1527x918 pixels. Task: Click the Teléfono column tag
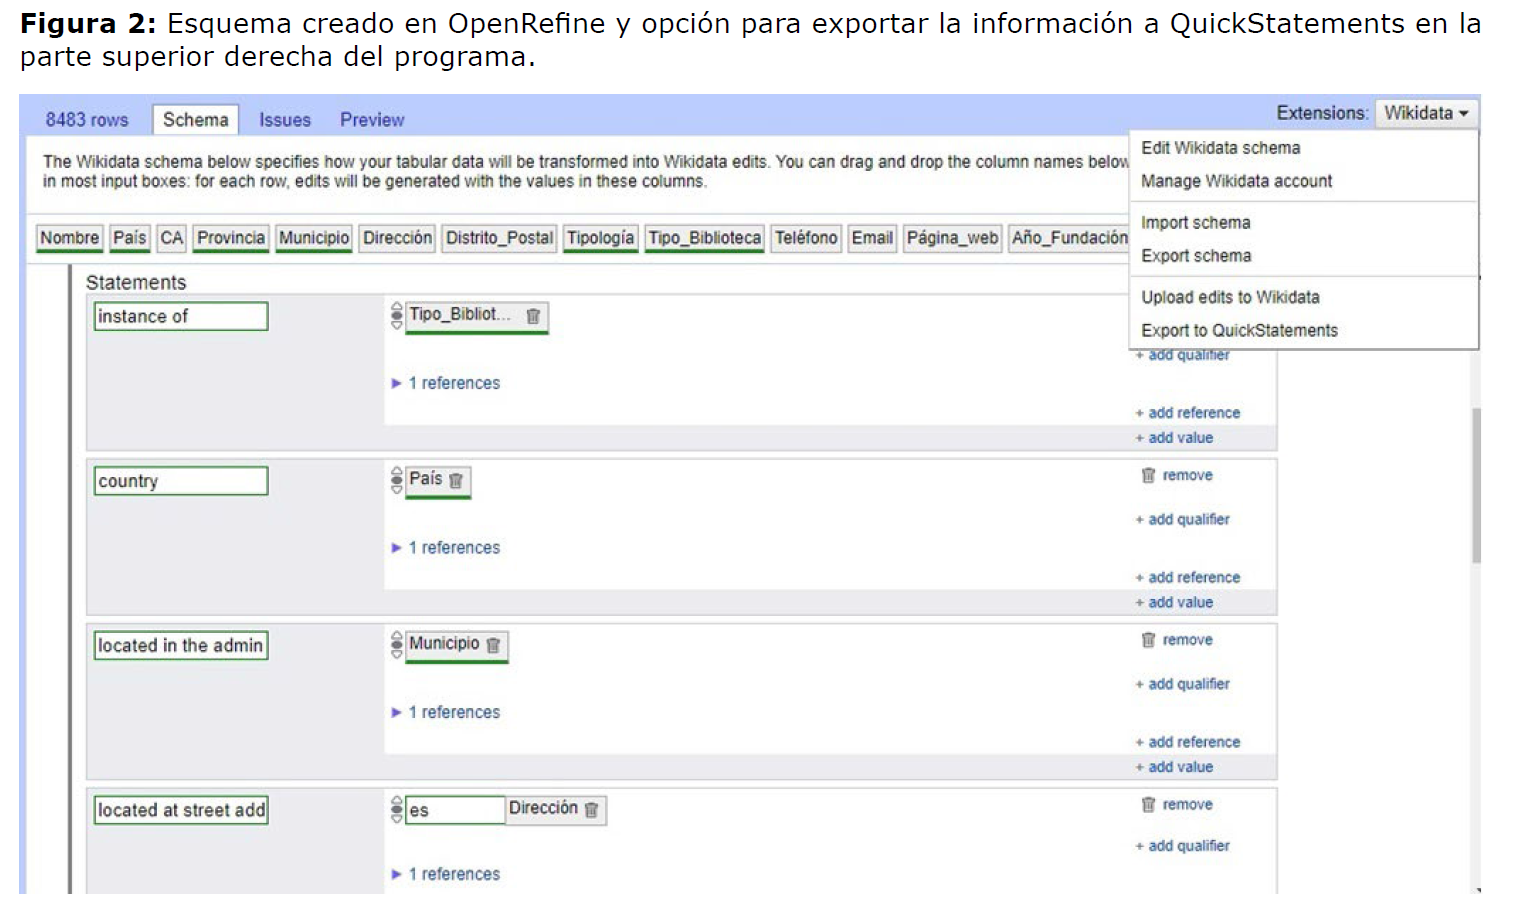[x=806, y=238]
